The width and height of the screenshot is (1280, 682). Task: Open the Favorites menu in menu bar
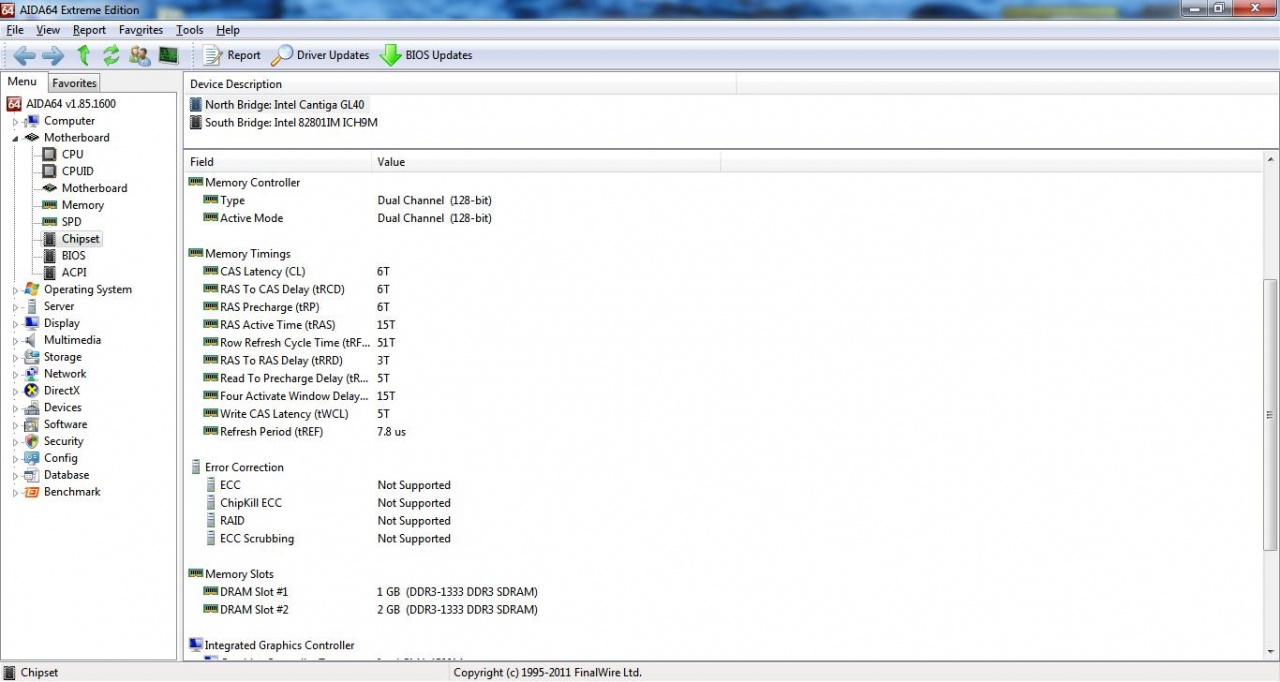click(141, 30)
